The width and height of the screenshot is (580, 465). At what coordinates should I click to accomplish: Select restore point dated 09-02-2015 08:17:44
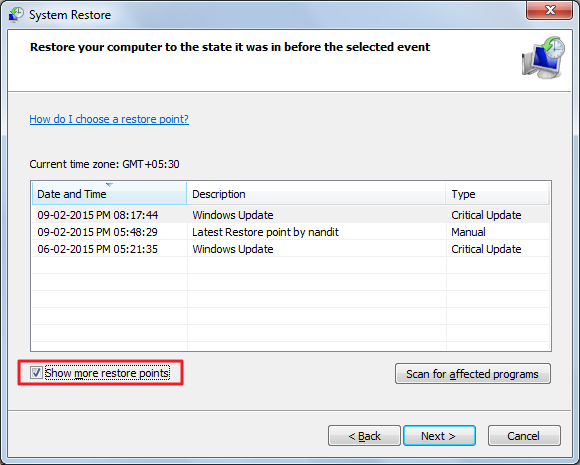point(291,215)
